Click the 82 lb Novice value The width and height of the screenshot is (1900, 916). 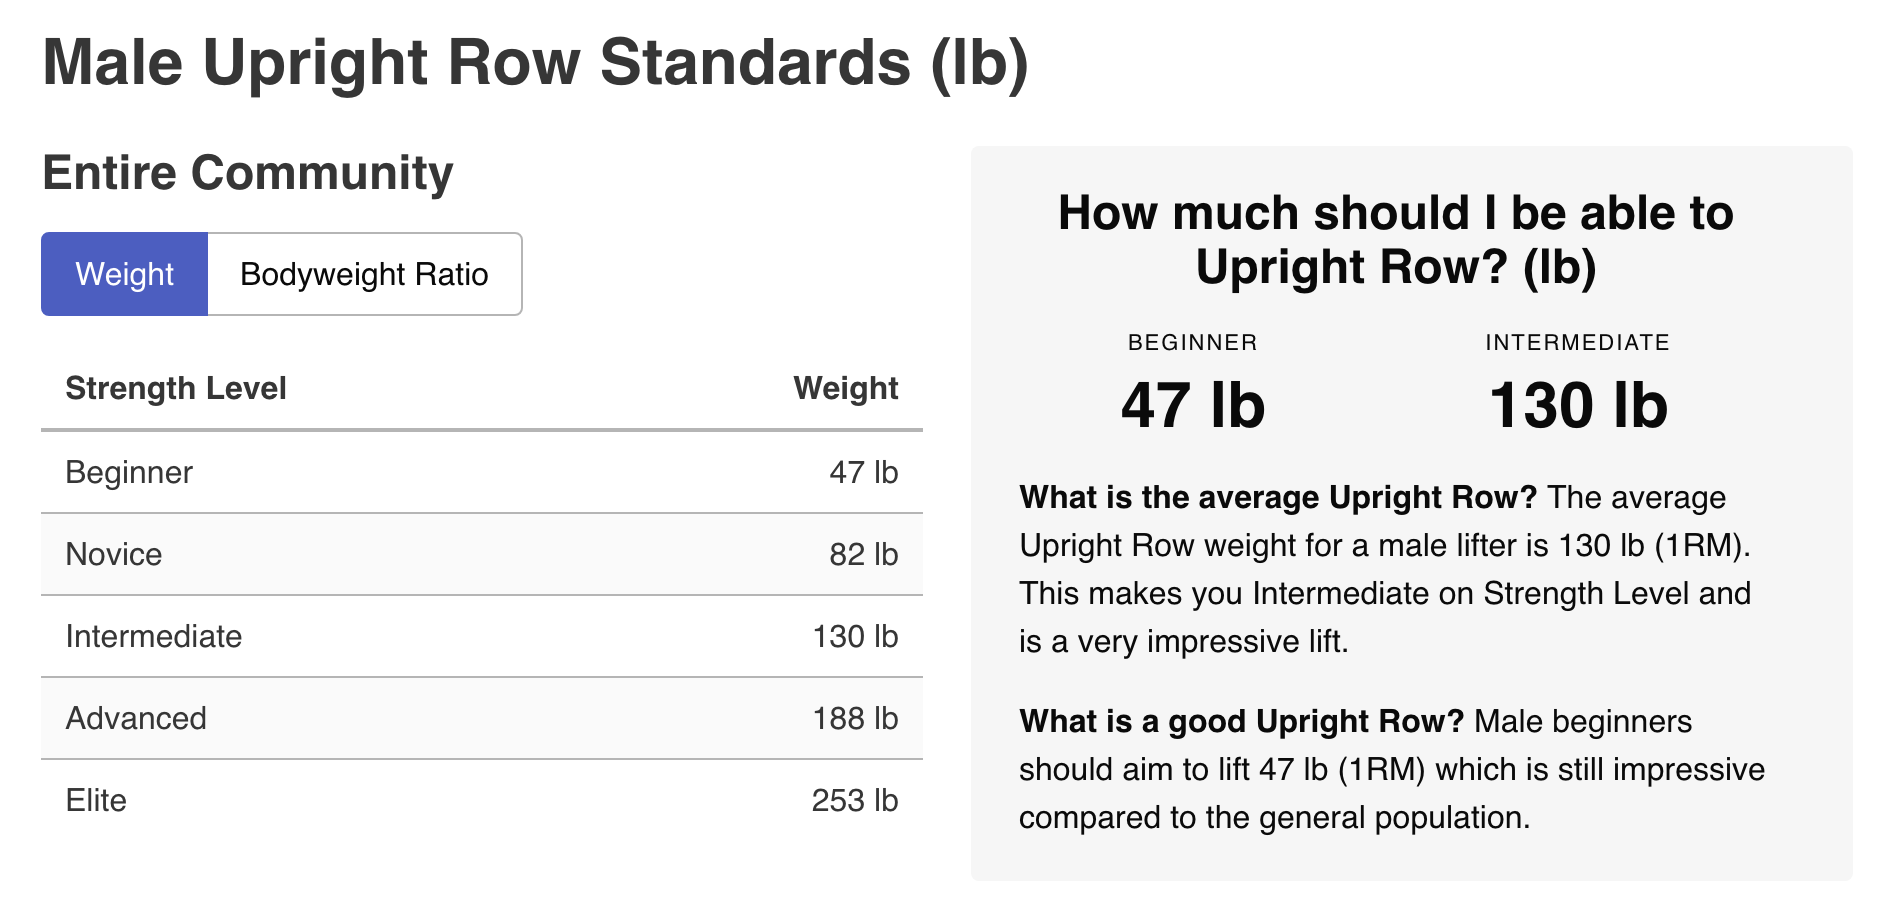click(x=863, y=554)
